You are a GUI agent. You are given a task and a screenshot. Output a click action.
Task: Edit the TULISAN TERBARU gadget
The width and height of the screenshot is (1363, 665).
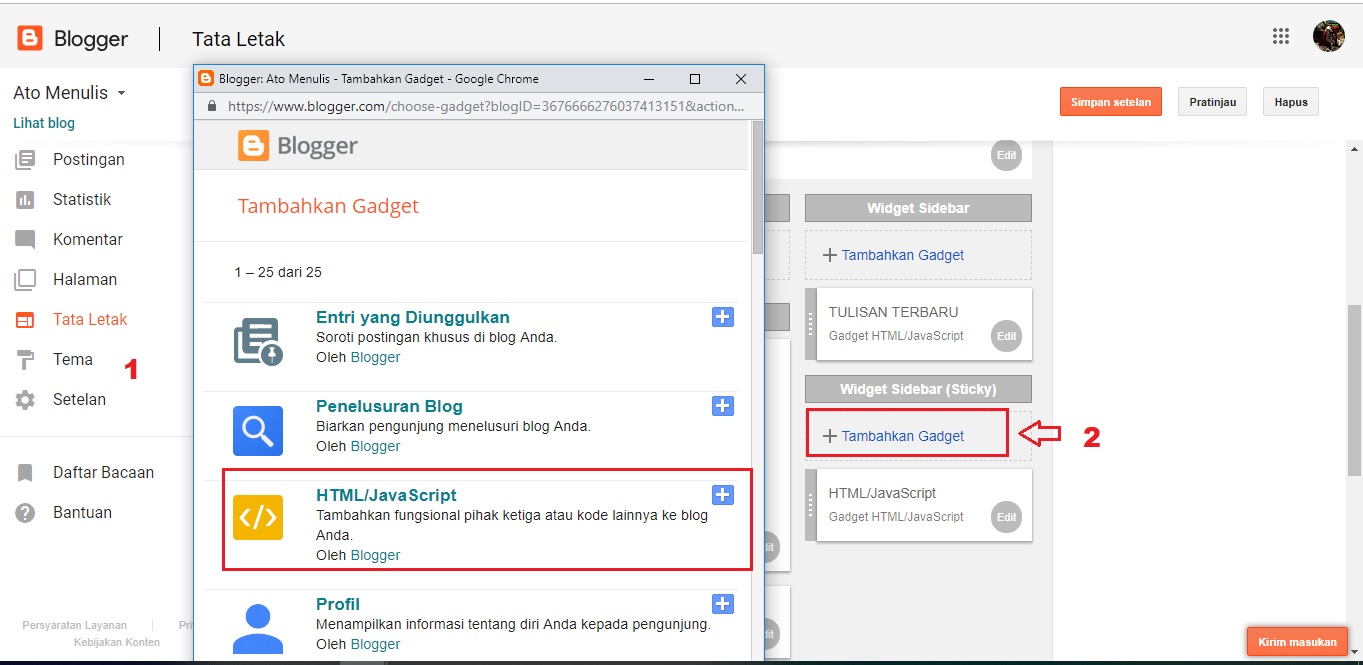tap(1006, 336)
